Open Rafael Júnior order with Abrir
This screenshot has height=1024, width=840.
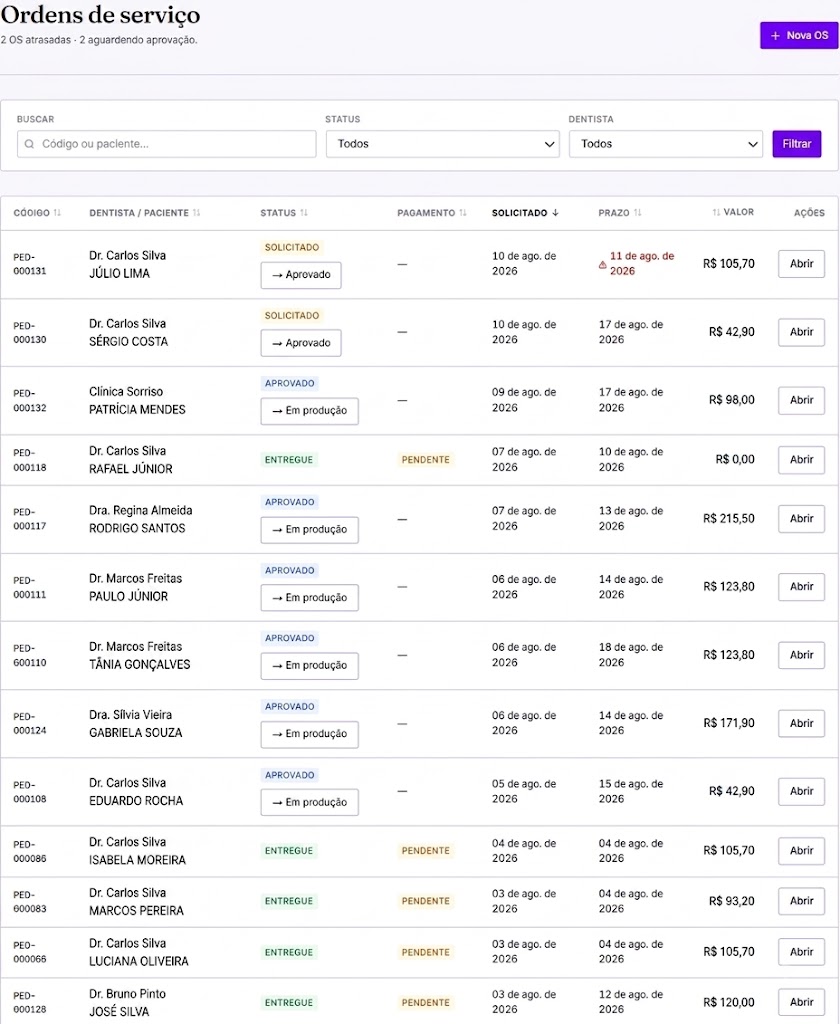pyautogui.click(x=801, y=460)
